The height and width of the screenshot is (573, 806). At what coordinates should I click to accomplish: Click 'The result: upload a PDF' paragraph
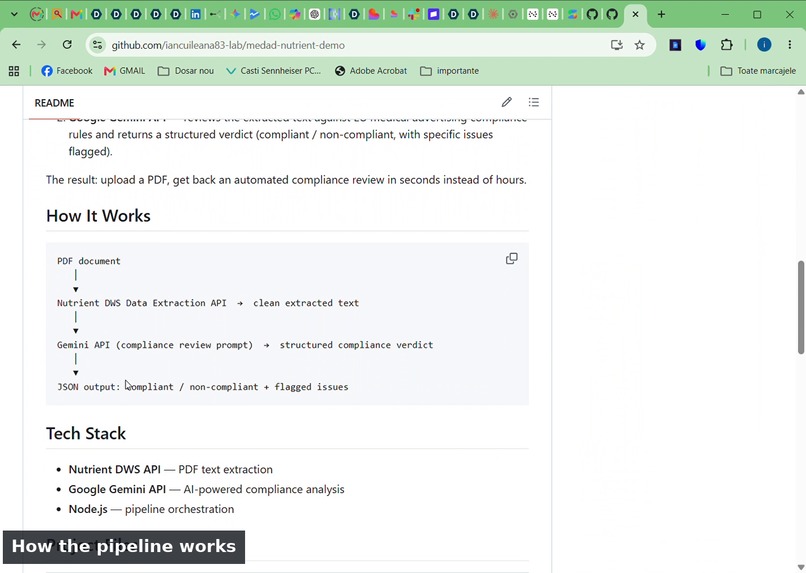286,180
